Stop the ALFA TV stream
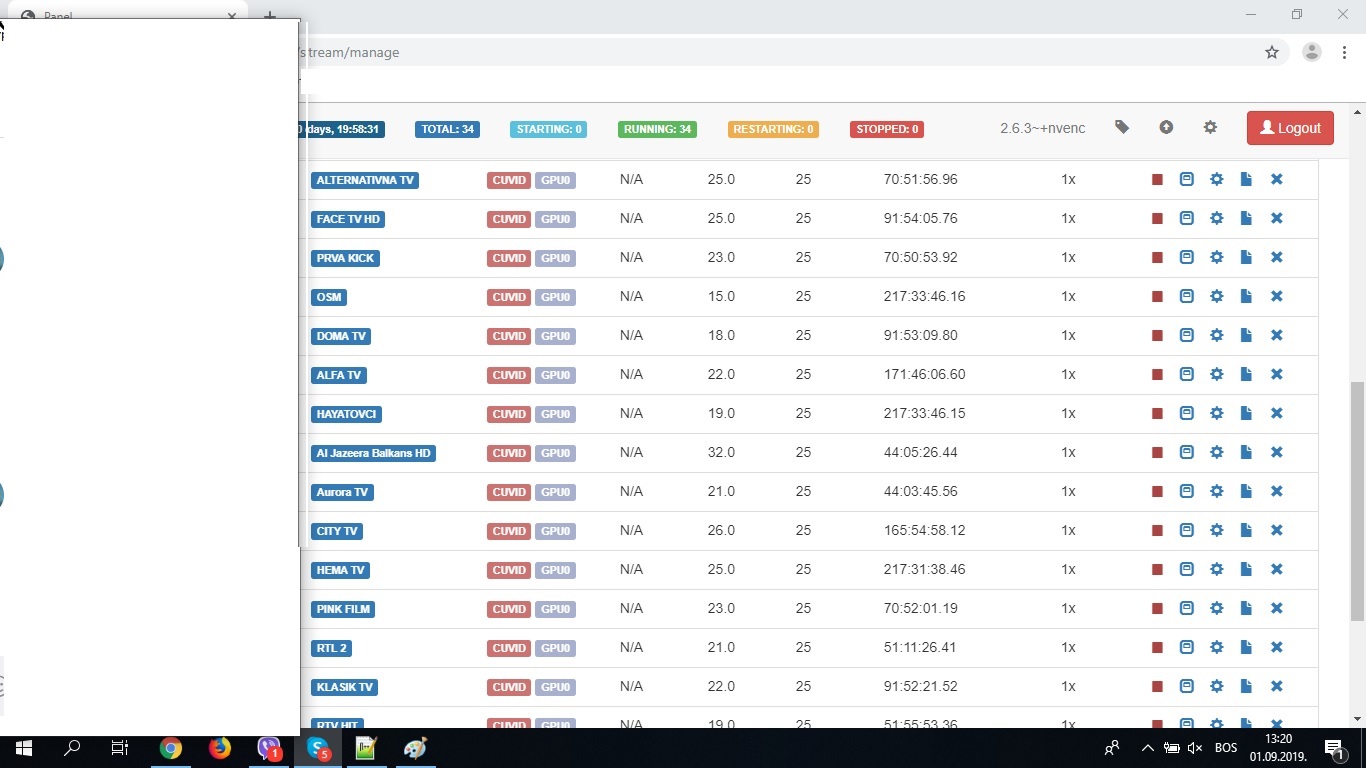1366x768 pixels. point(1157,375)
